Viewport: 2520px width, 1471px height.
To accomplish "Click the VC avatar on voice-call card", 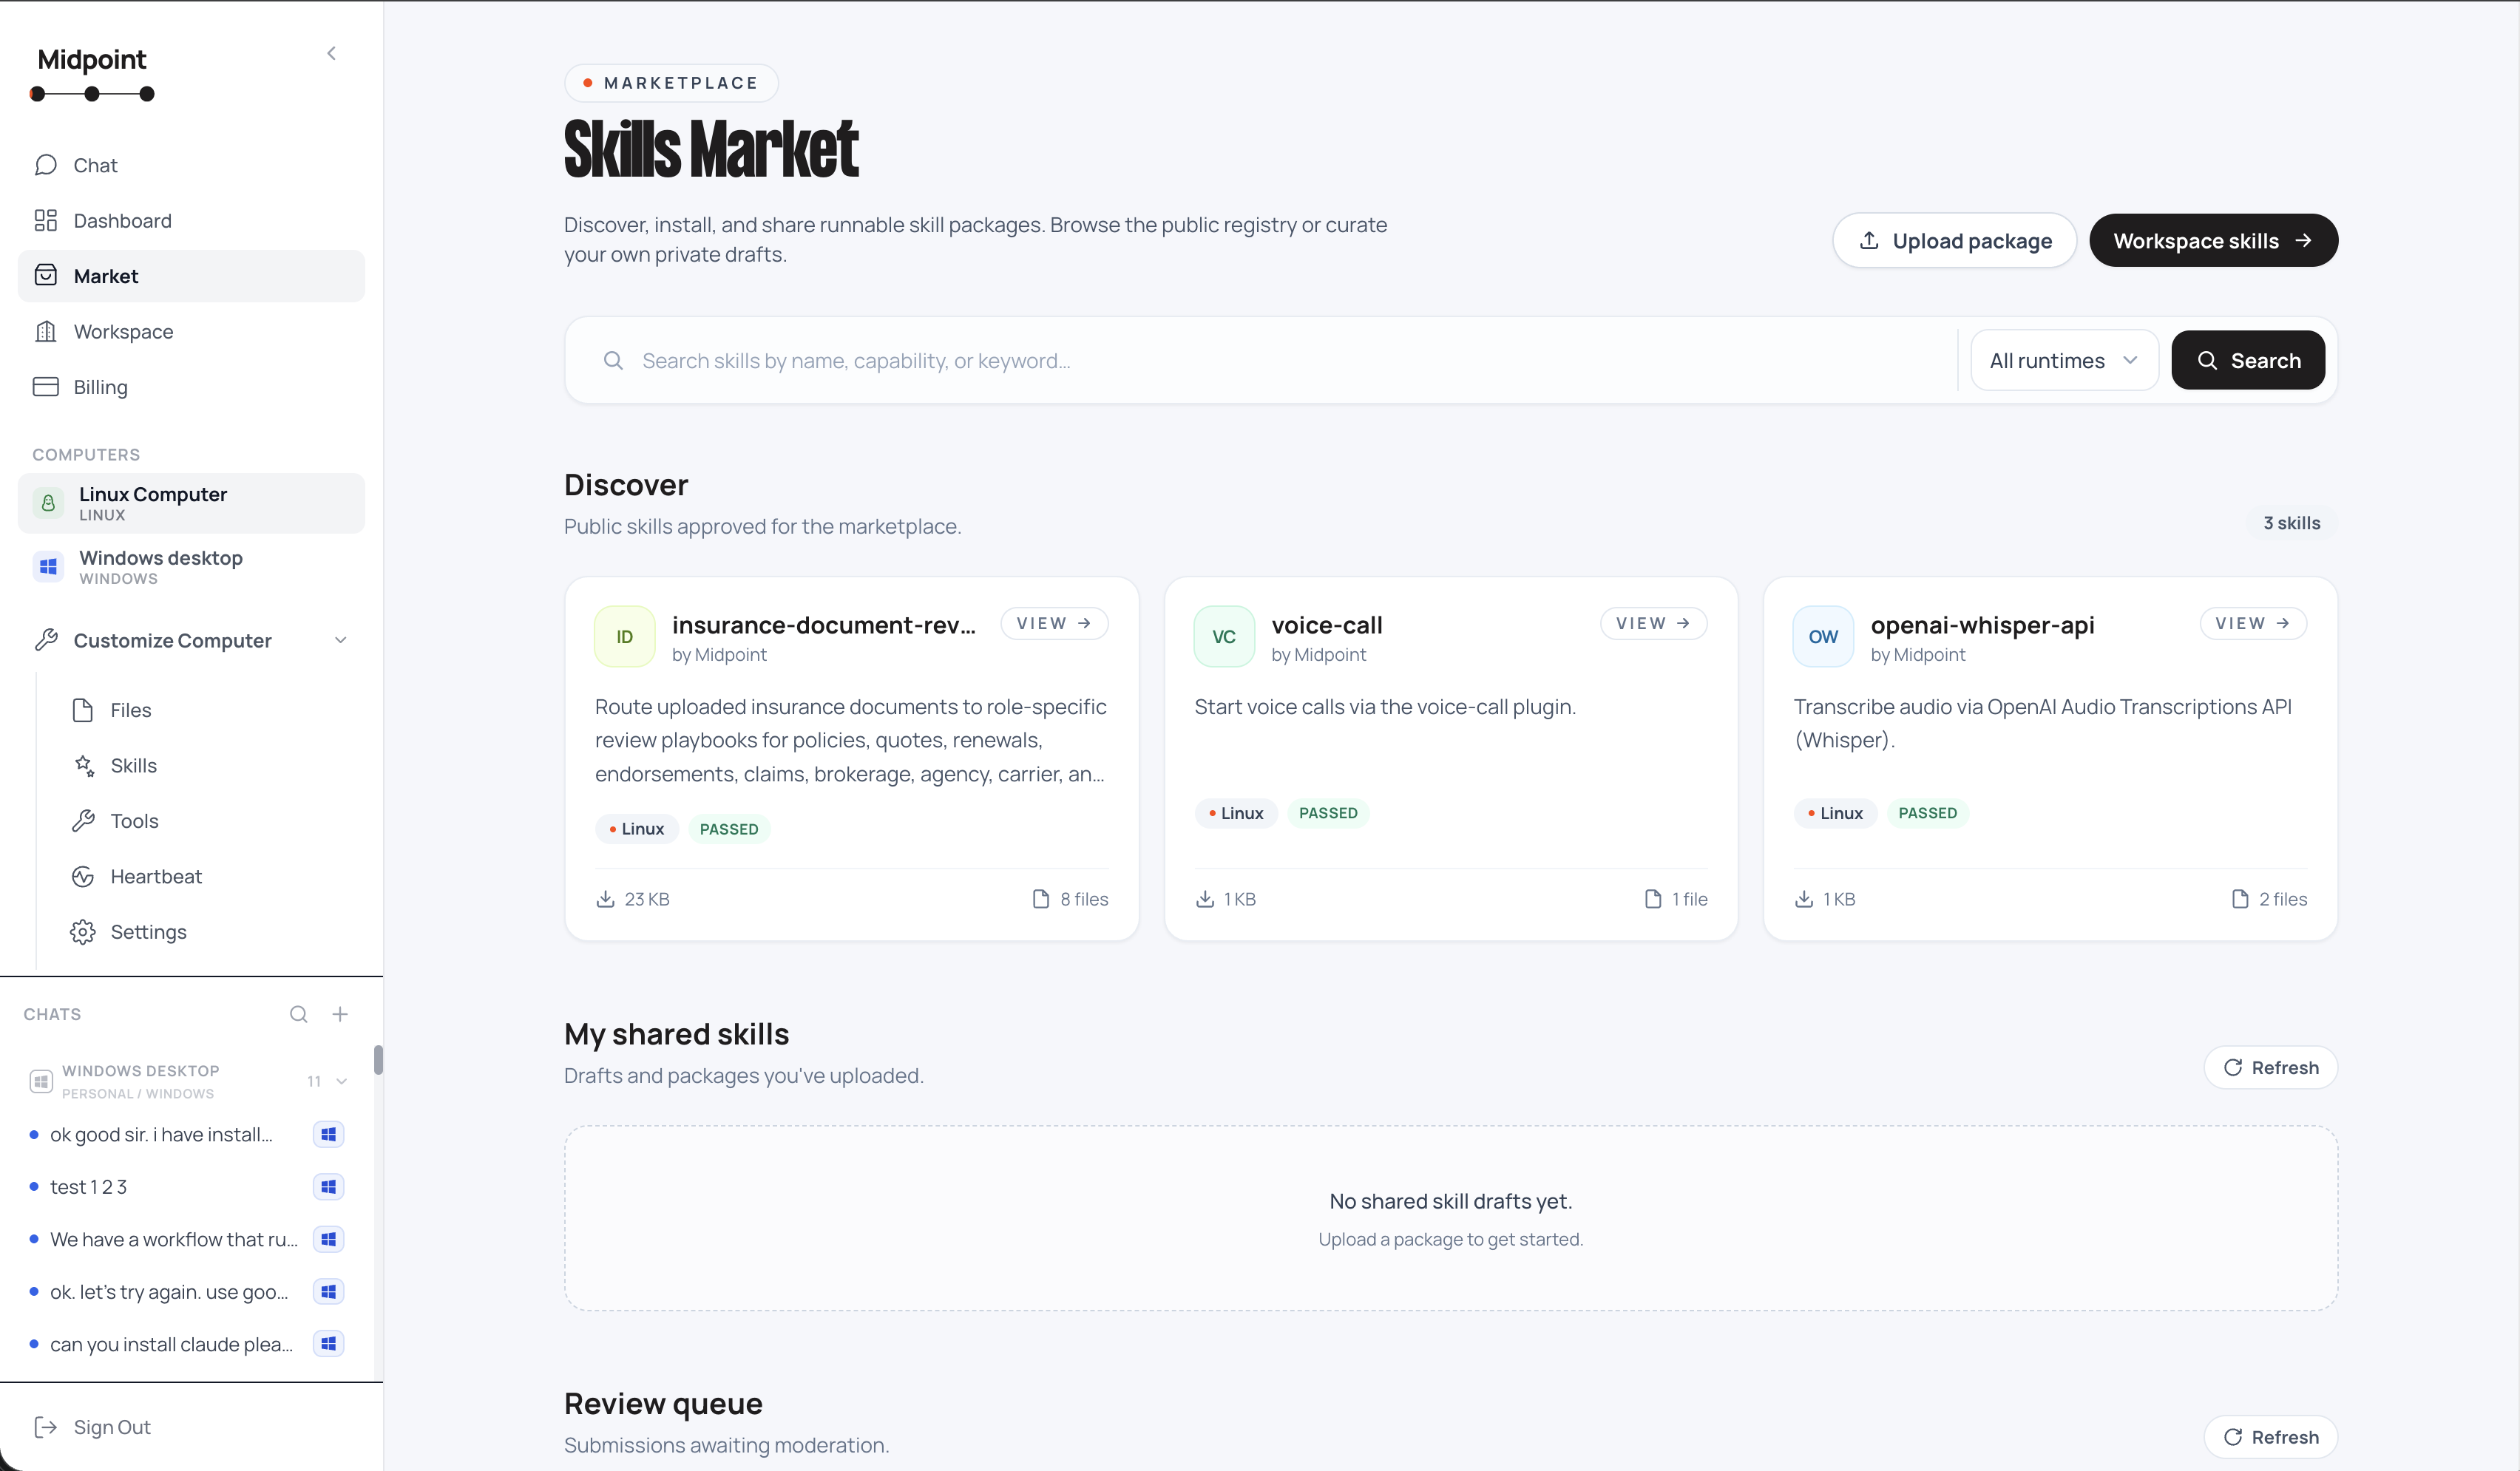I will point(1224,636).
